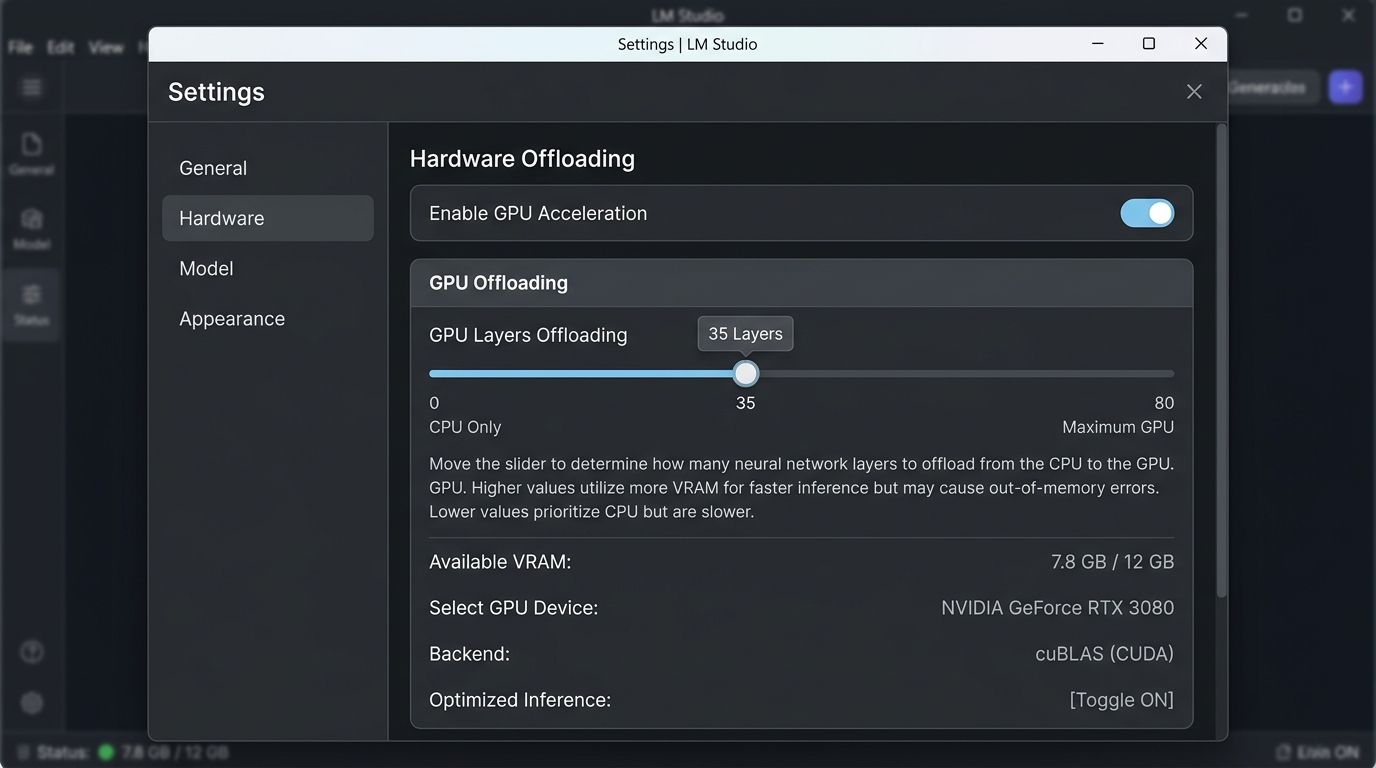Viewport: 1376px width, 768px height.
Task: Click the "7.8 GB / 12 GB" Available VRAM value
Action: [1112, 562]
